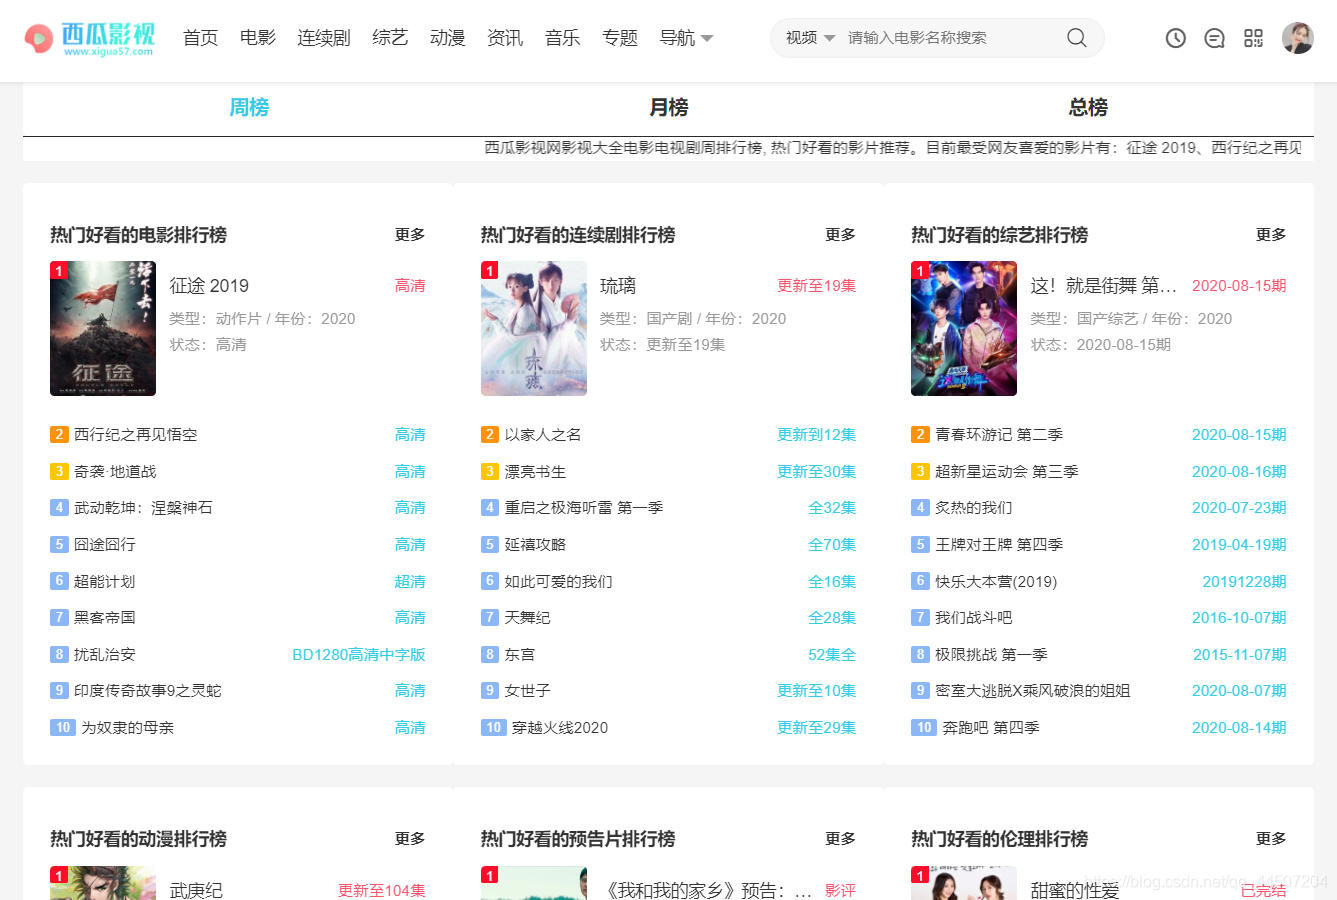Open 动漫 navigation item
This screenshot has height=900, width=1337.
447,38
